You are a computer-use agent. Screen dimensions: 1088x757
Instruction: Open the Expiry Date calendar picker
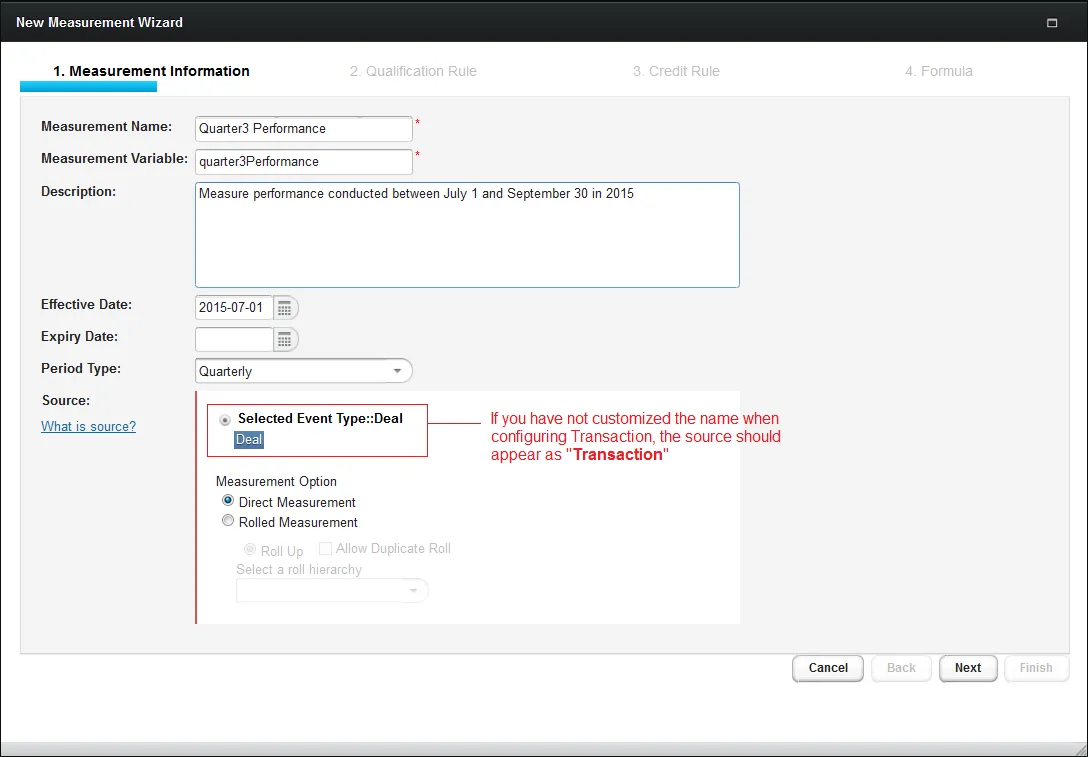(x=285, y=339)
